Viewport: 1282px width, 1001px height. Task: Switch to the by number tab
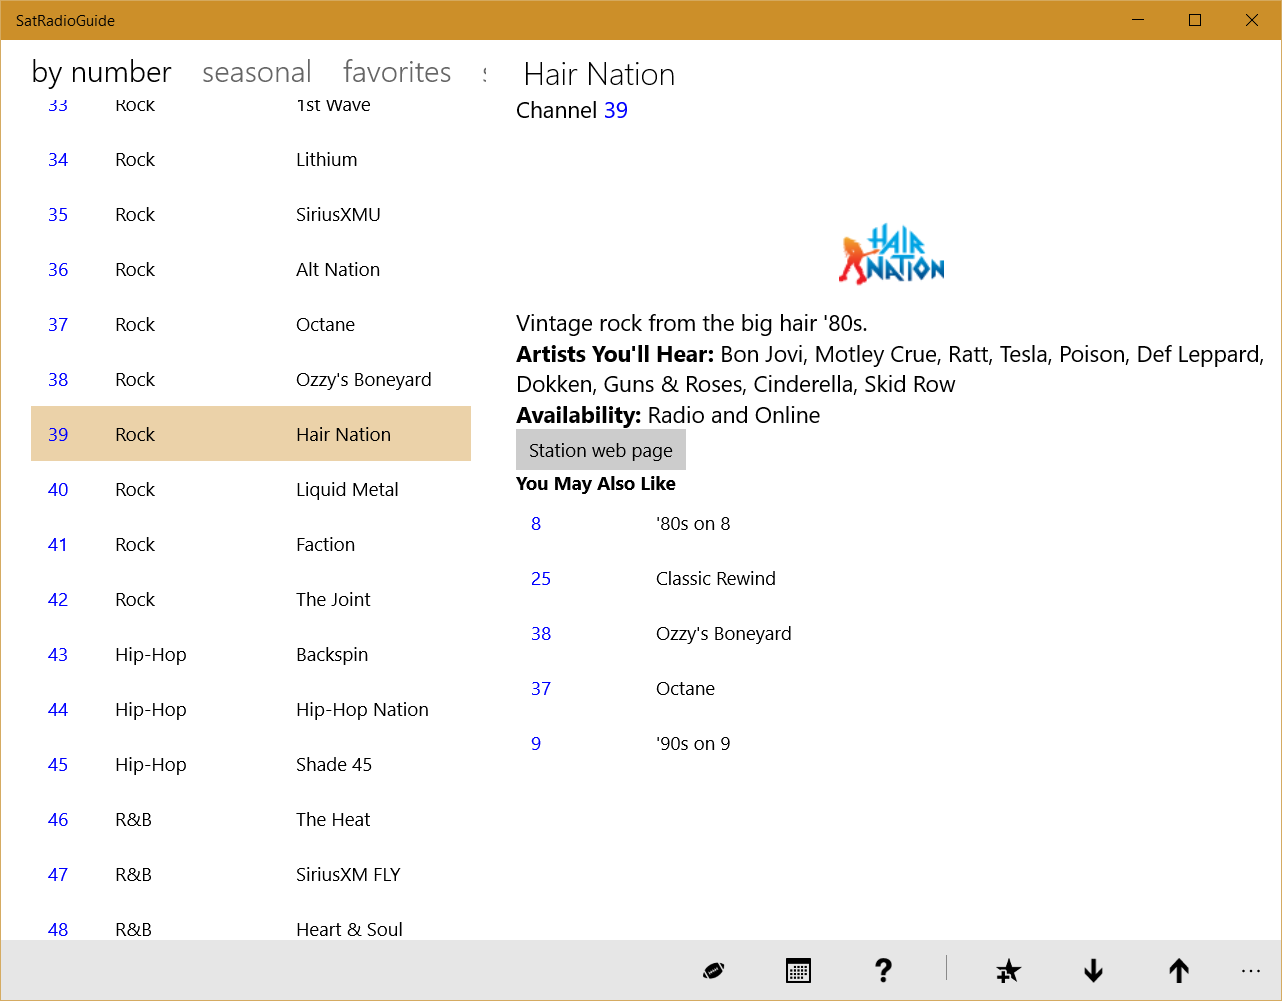[x=101, y=72]
